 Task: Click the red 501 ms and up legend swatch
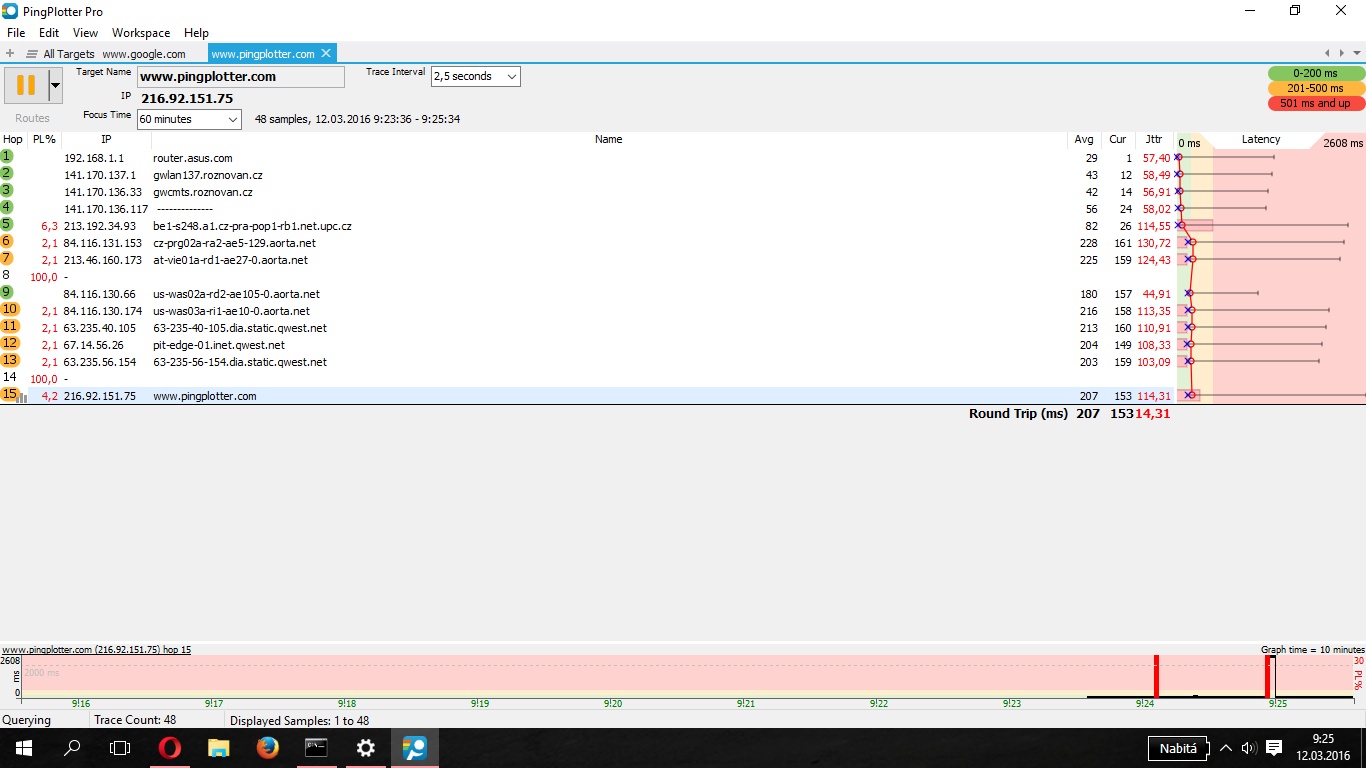1315,103
